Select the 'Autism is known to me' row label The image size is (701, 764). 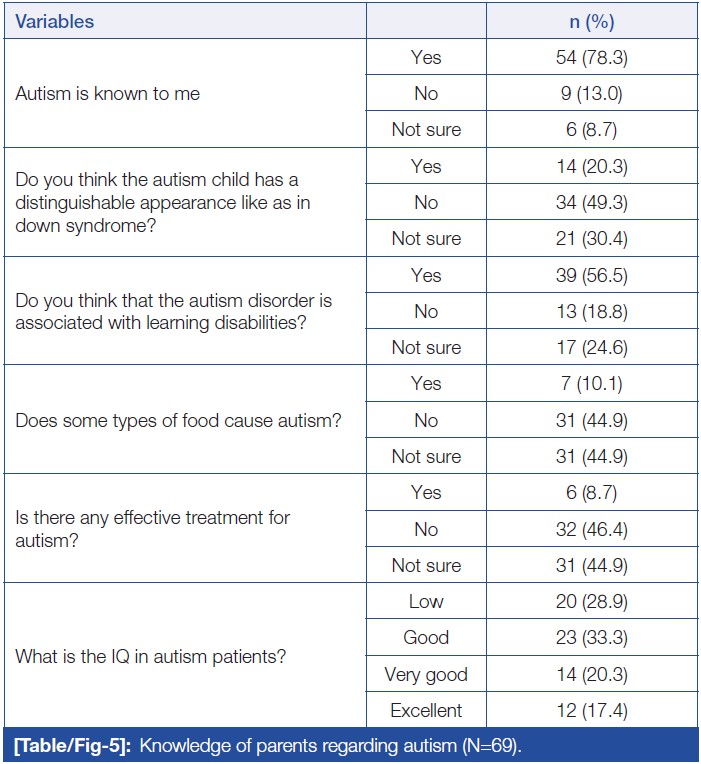point(107,94)
